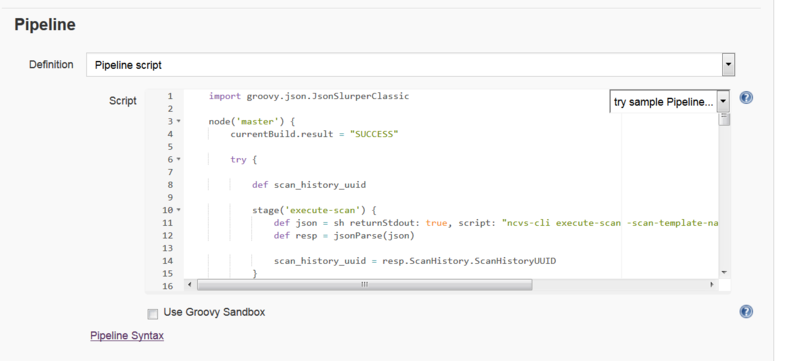Click the node('master') text
800x361 pixels.
246,121
